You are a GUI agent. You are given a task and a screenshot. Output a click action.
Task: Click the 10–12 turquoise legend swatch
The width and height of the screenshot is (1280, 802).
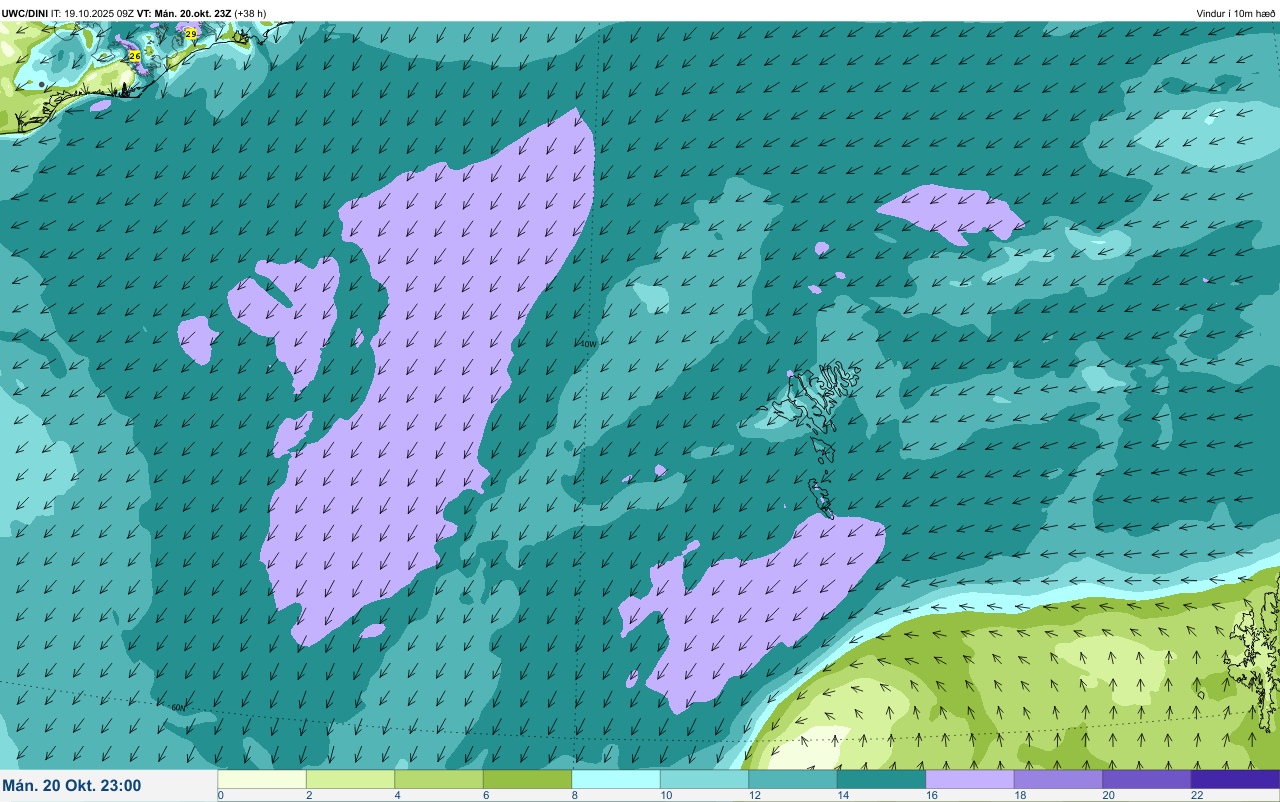point(704,779)
